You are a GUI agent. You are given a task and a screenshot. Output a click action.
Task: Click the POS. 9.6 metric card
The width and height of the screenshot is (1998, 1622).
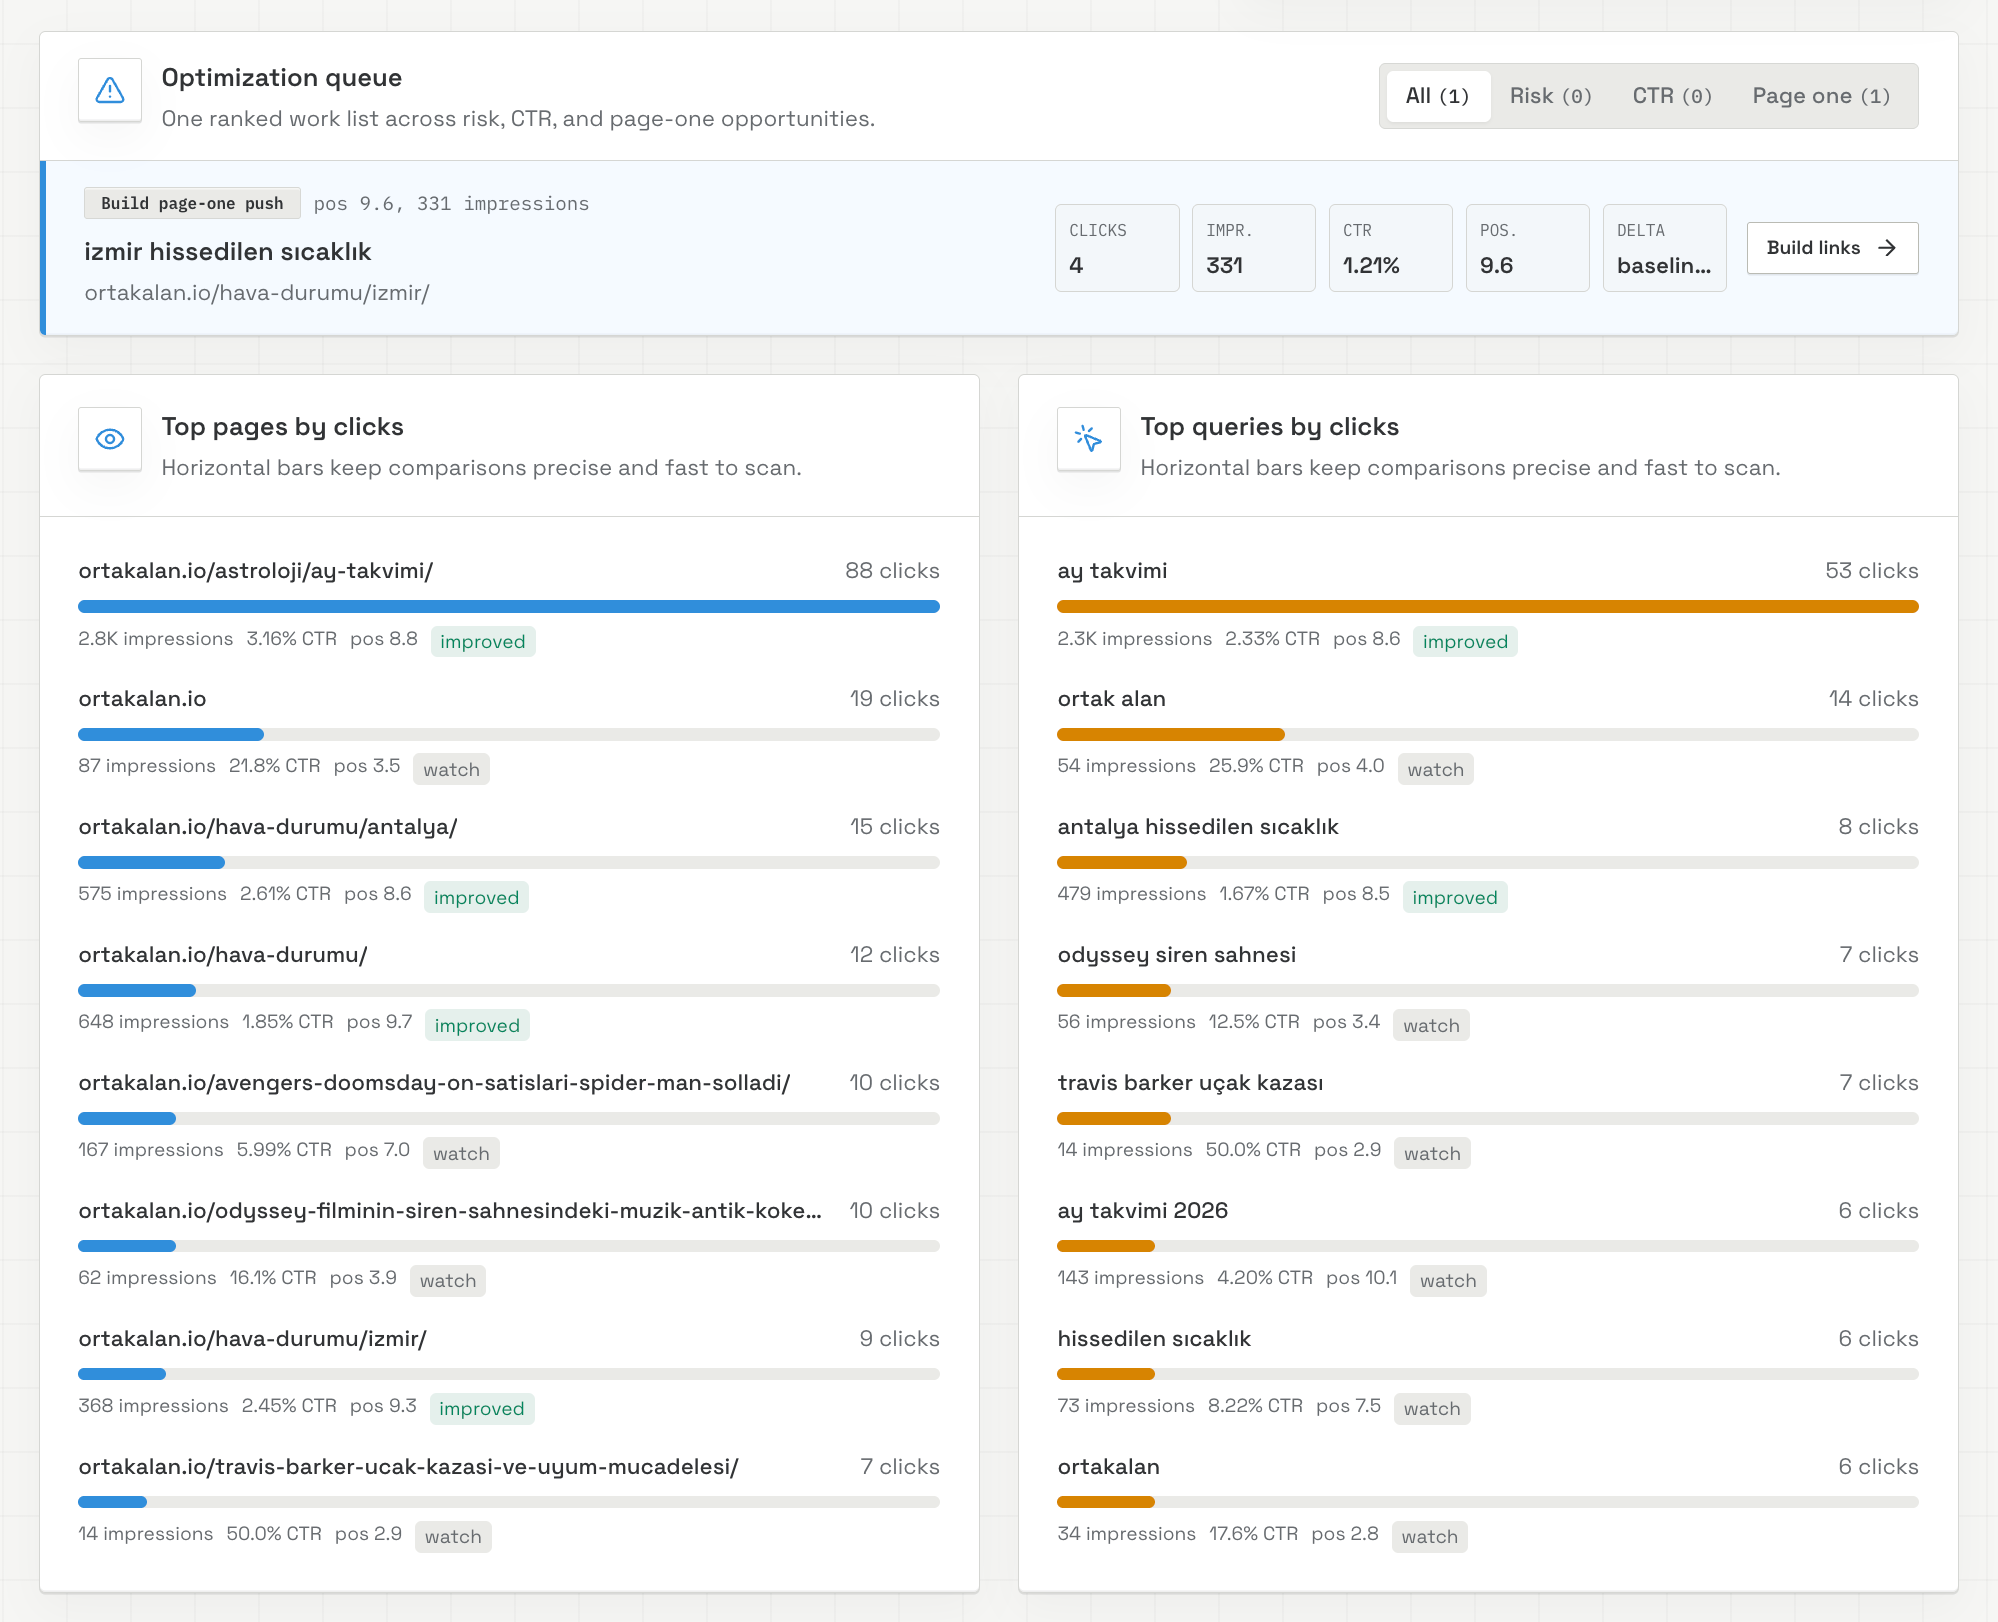[x=1528, y=248]
